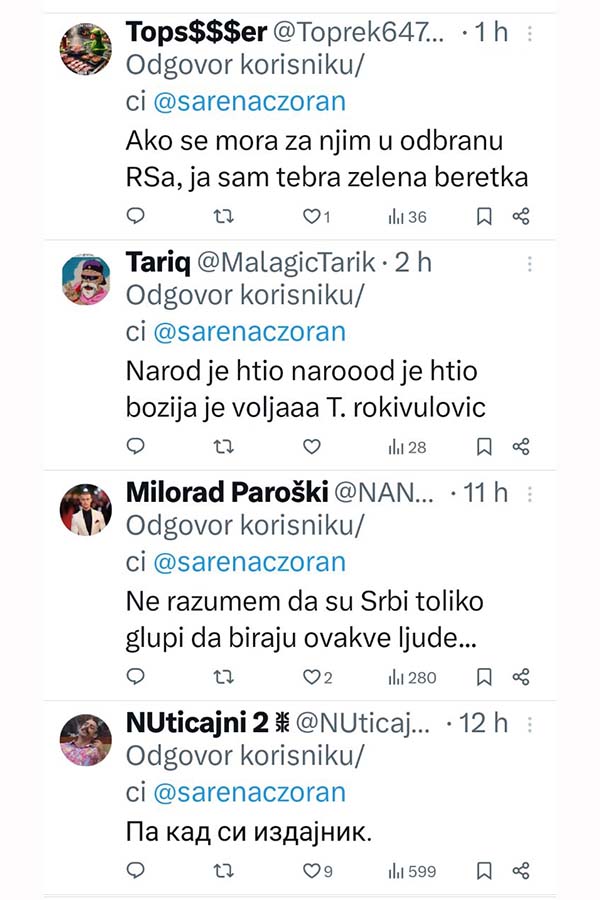This screenshot has width=600, height=900.
Task: Like the NUticajni 2 tweet
Action: point(311,871)
